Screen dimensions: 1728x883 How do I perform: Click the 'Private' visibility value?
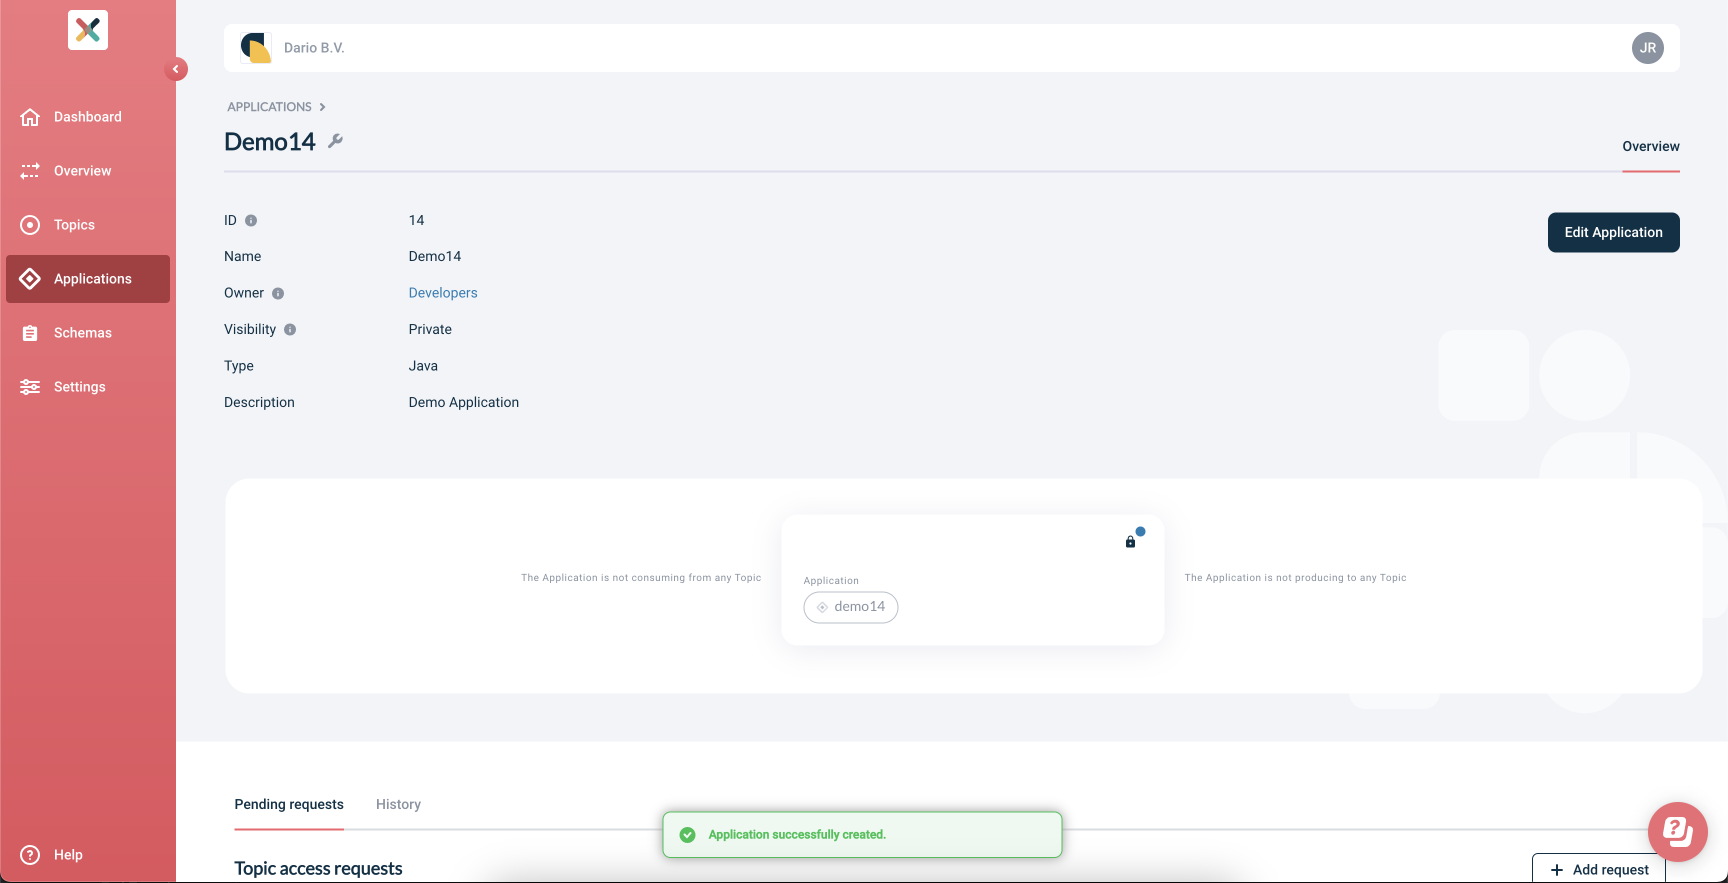(x=430, y=329)
